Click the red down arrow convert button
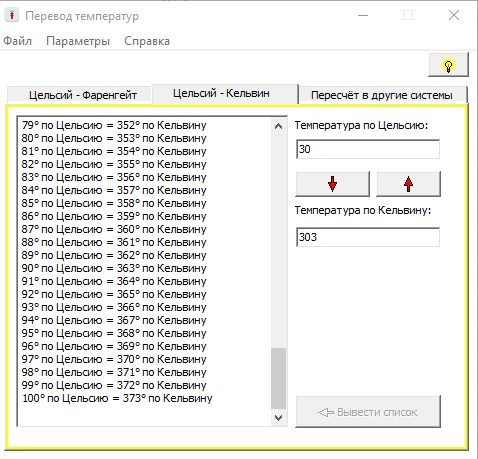Image resolution: width=478 pixels, height=459 pixels. tap(332, 184)
